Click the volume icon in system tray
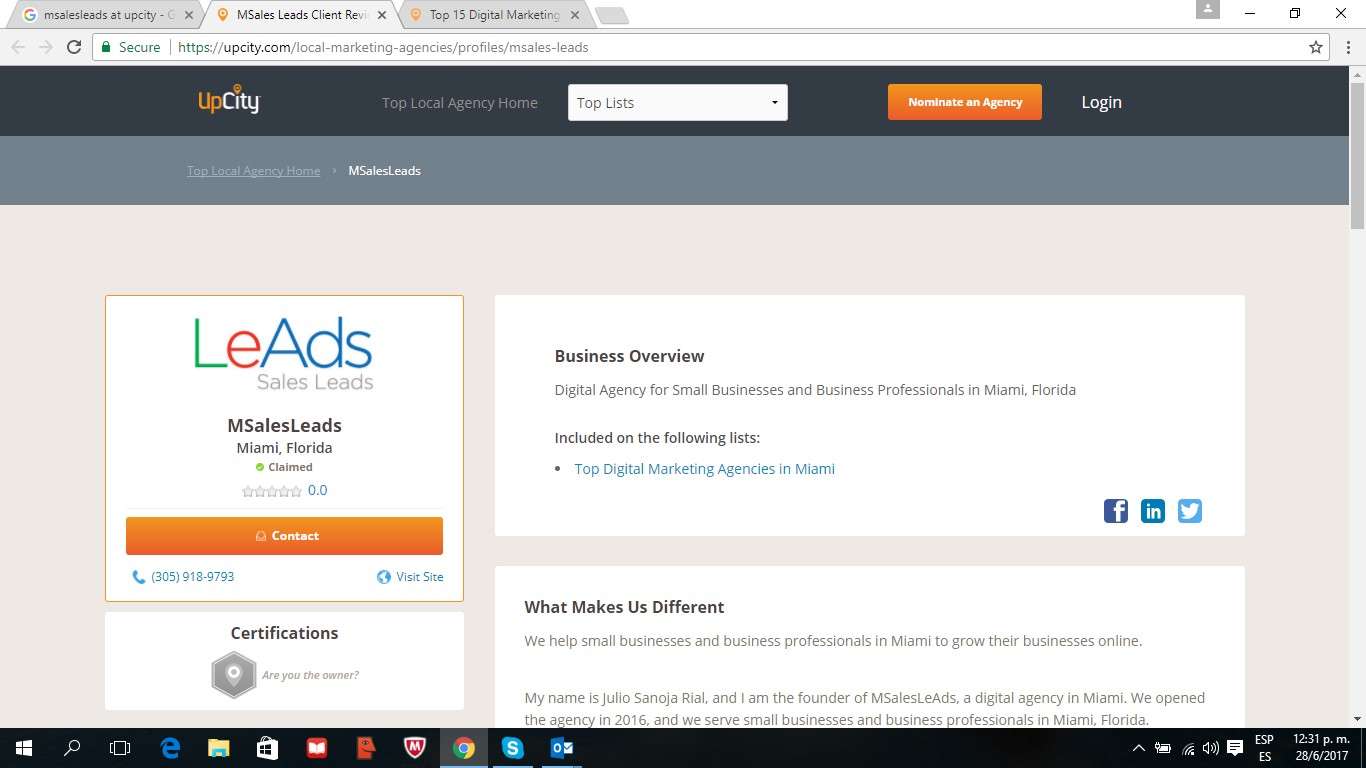The image size is (1366, 768). tap(1211, 748)
